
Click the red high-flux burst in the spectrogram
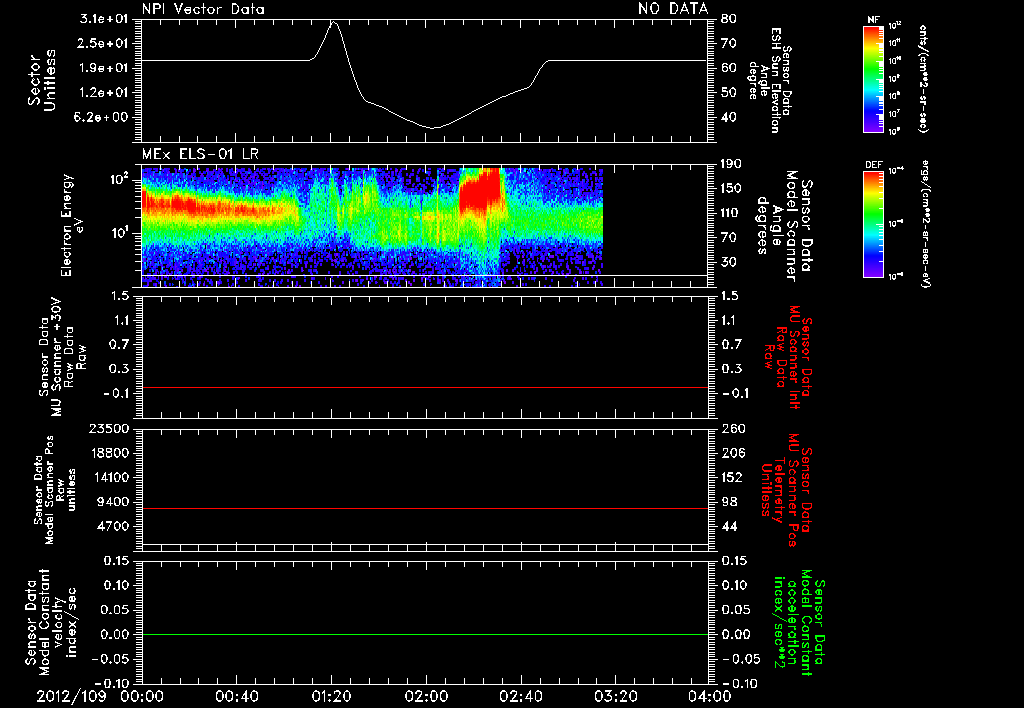tap(480, 189)
